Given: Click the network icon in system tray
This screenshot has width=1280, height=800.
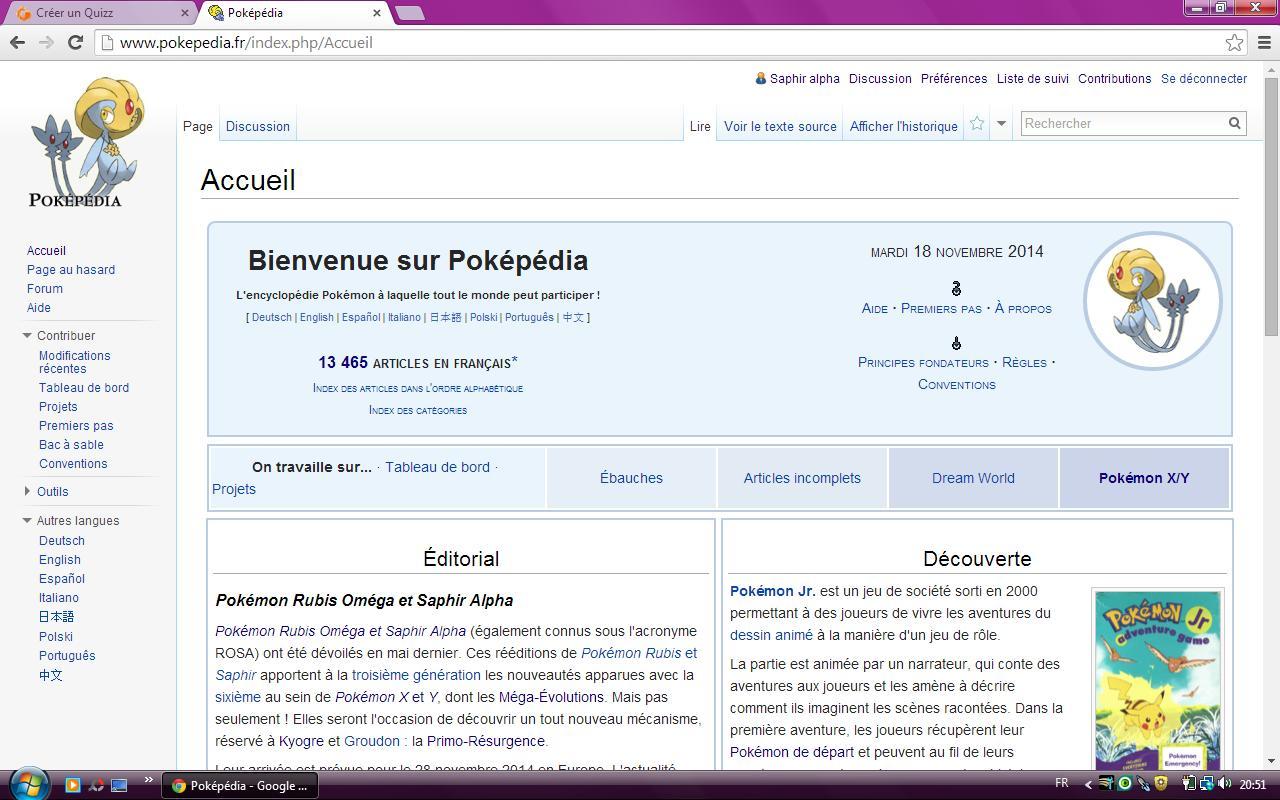Looking at the screenshot, I should [1206, 784].
